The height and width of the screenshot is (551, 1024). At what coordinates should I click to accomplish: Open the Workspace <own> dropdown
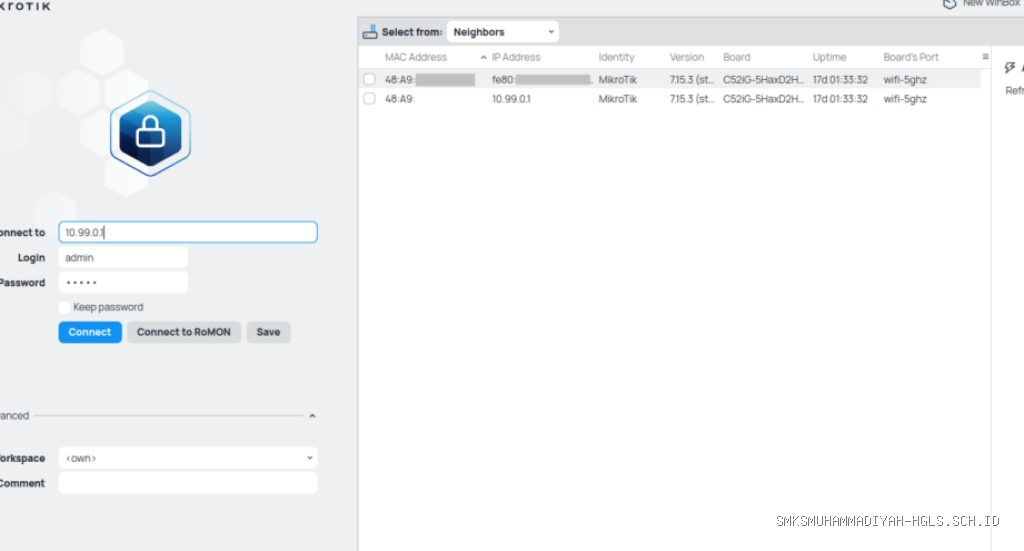coord(188,458)
